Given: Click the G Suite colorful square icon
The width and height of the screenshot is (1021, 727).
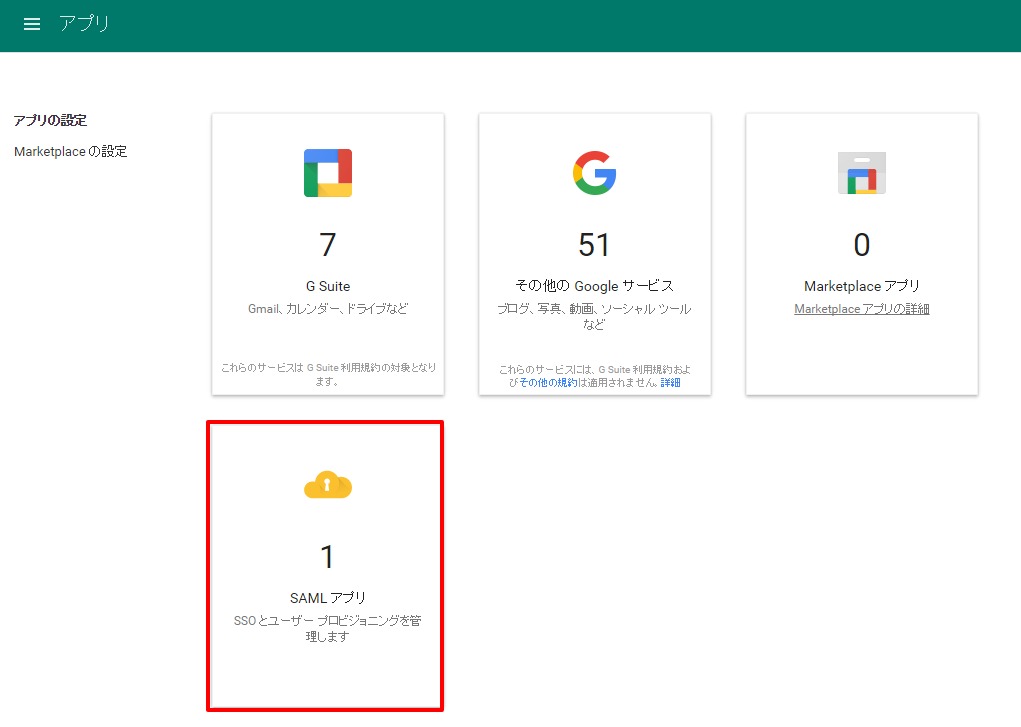Looking at the screenshot, I should (x=328, y=173).
